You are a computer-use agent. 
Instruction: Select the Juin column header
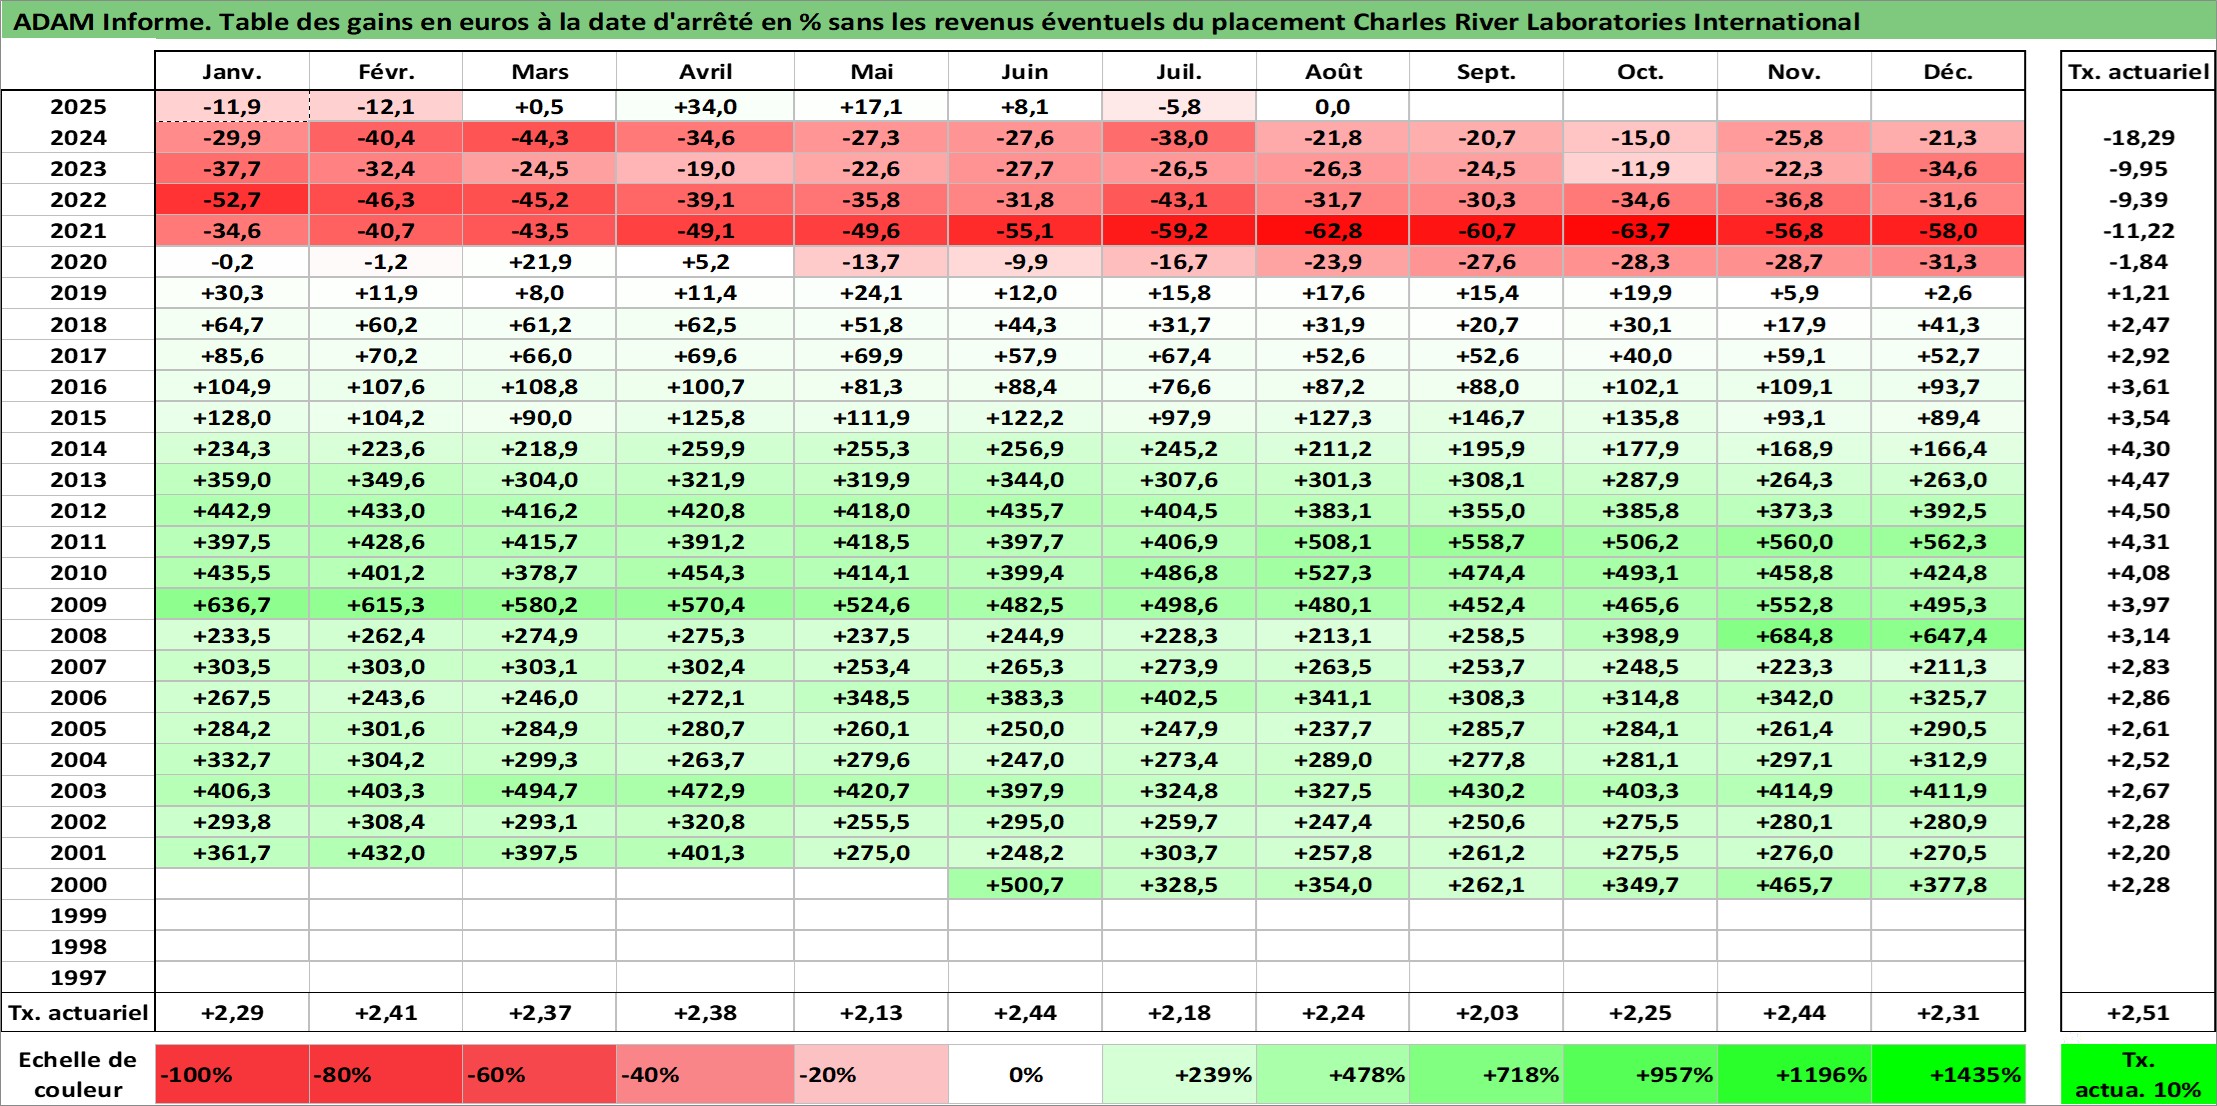pyautogui.click(x=1025, y=71)
